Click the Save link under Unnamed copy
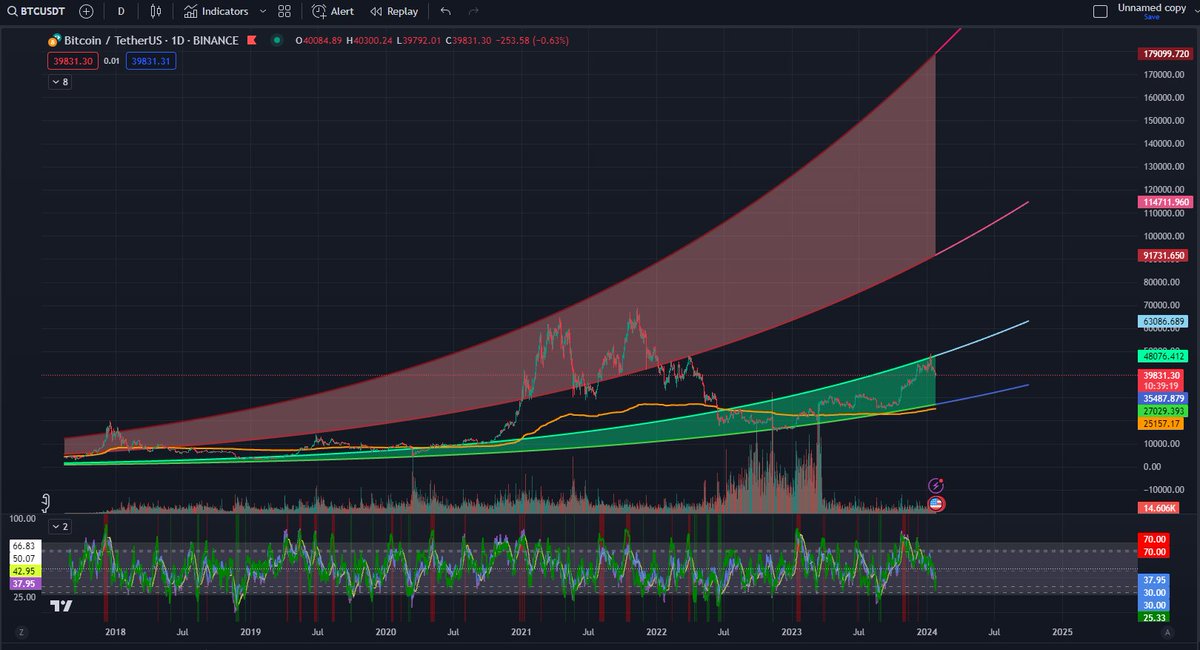 [x=1151, y=17]
